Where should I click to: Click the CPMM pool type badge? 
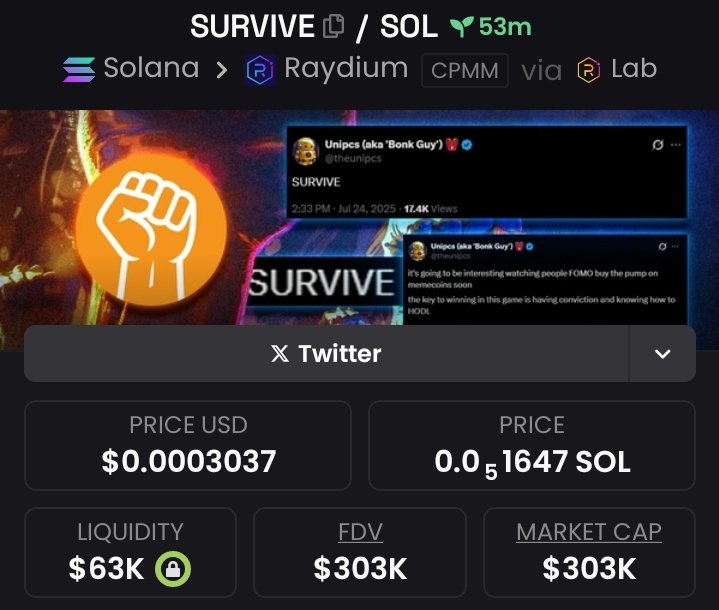pyautogui.click(x=465, y=70)
